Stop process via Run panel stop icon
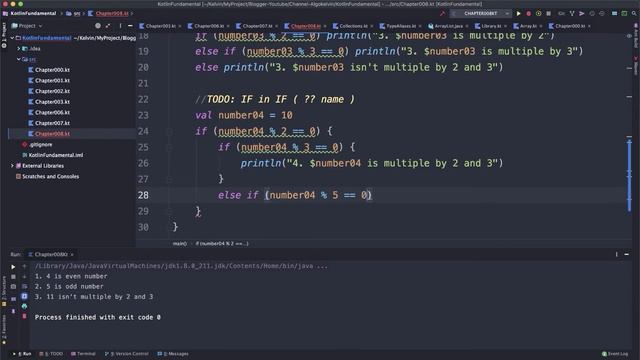The width and height of the screenshot is (640, 360). [x=13, y=277]
